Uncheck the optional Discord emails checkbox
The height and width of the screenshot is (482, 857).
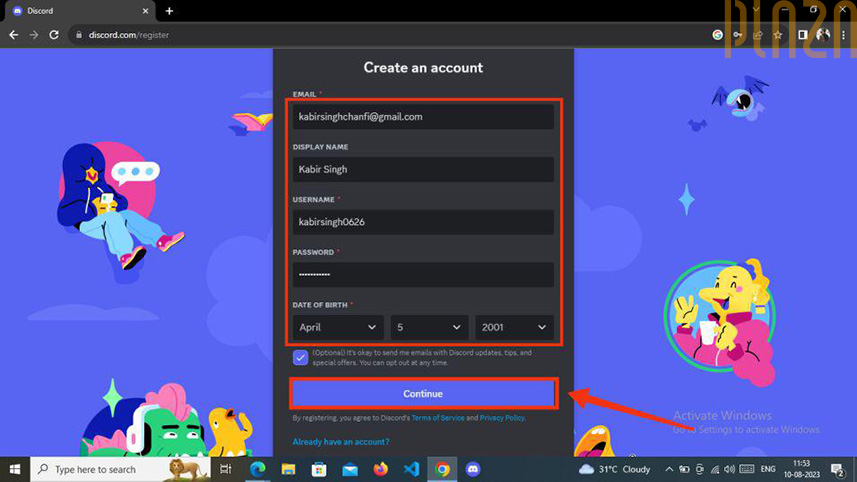[300, 357]
